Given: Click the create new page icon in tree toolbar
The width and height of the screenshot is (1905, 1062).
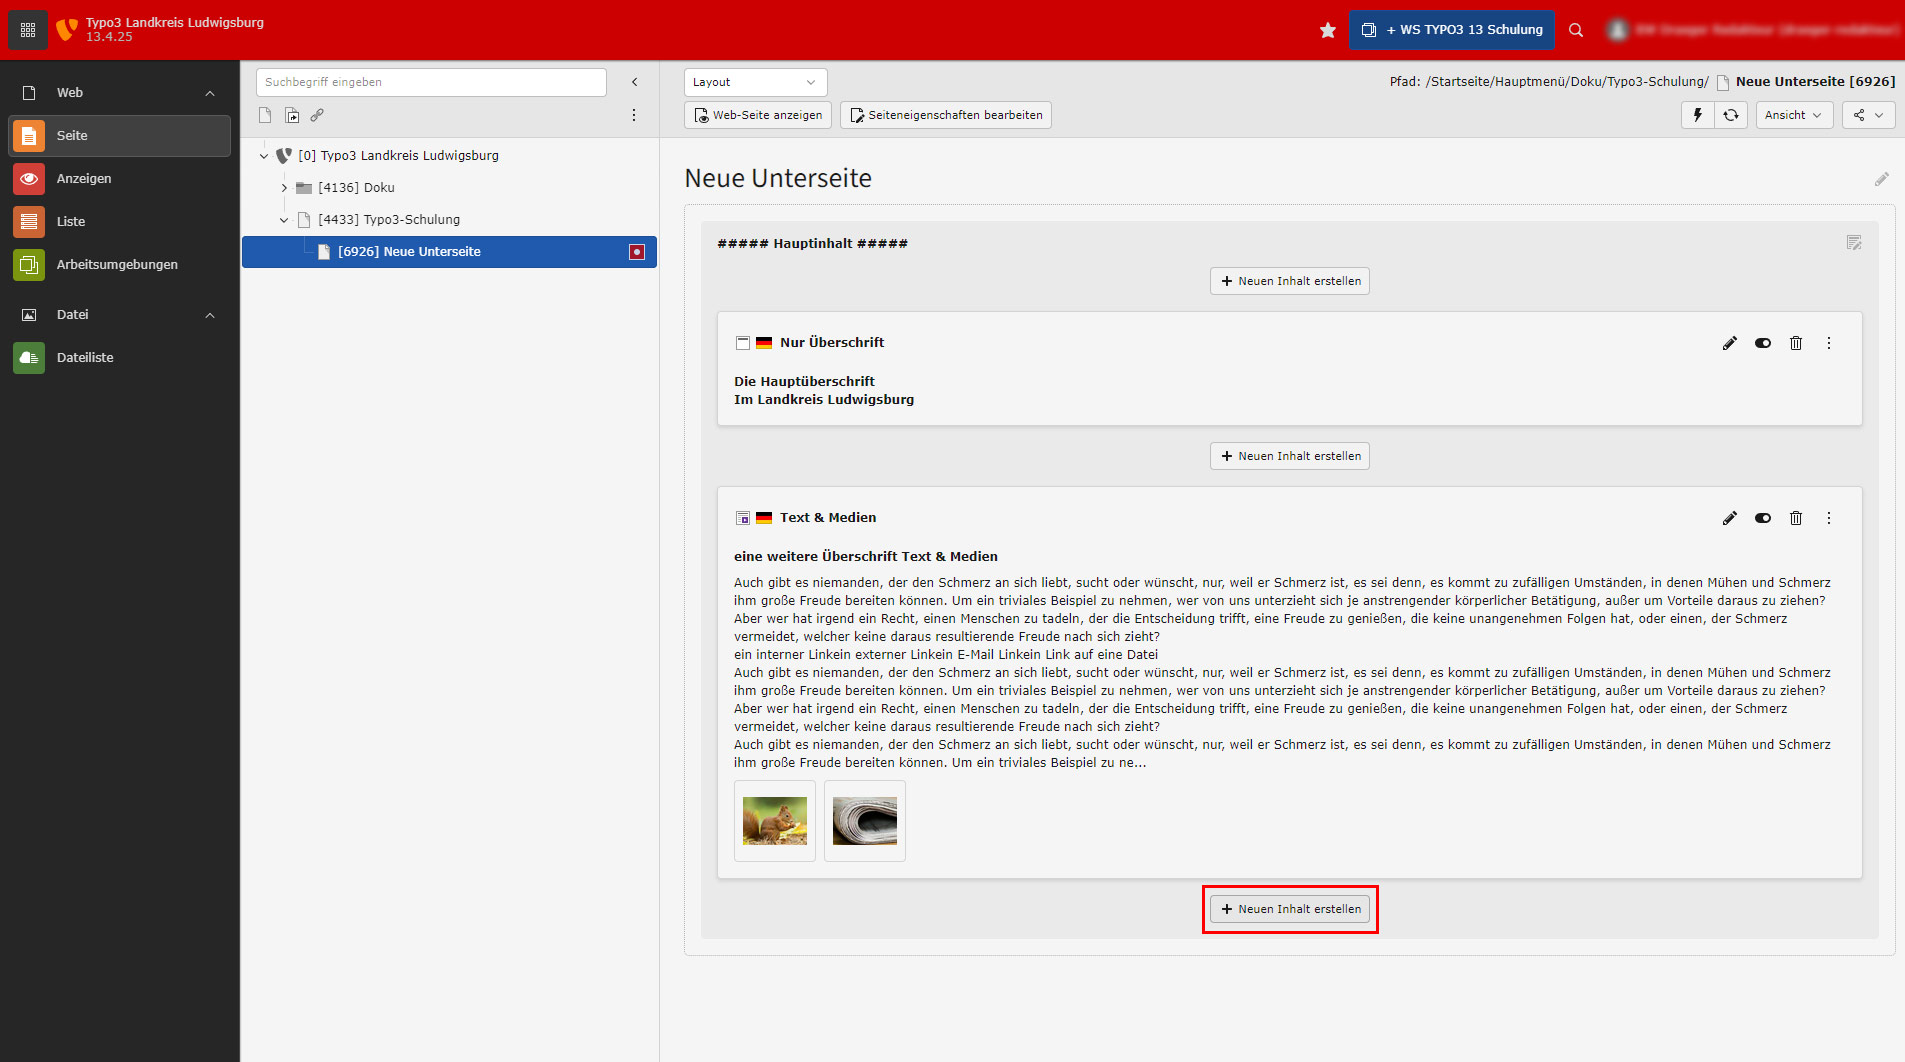Looking at the screenshot, I should pyautogui.click(x=265, y=115).
